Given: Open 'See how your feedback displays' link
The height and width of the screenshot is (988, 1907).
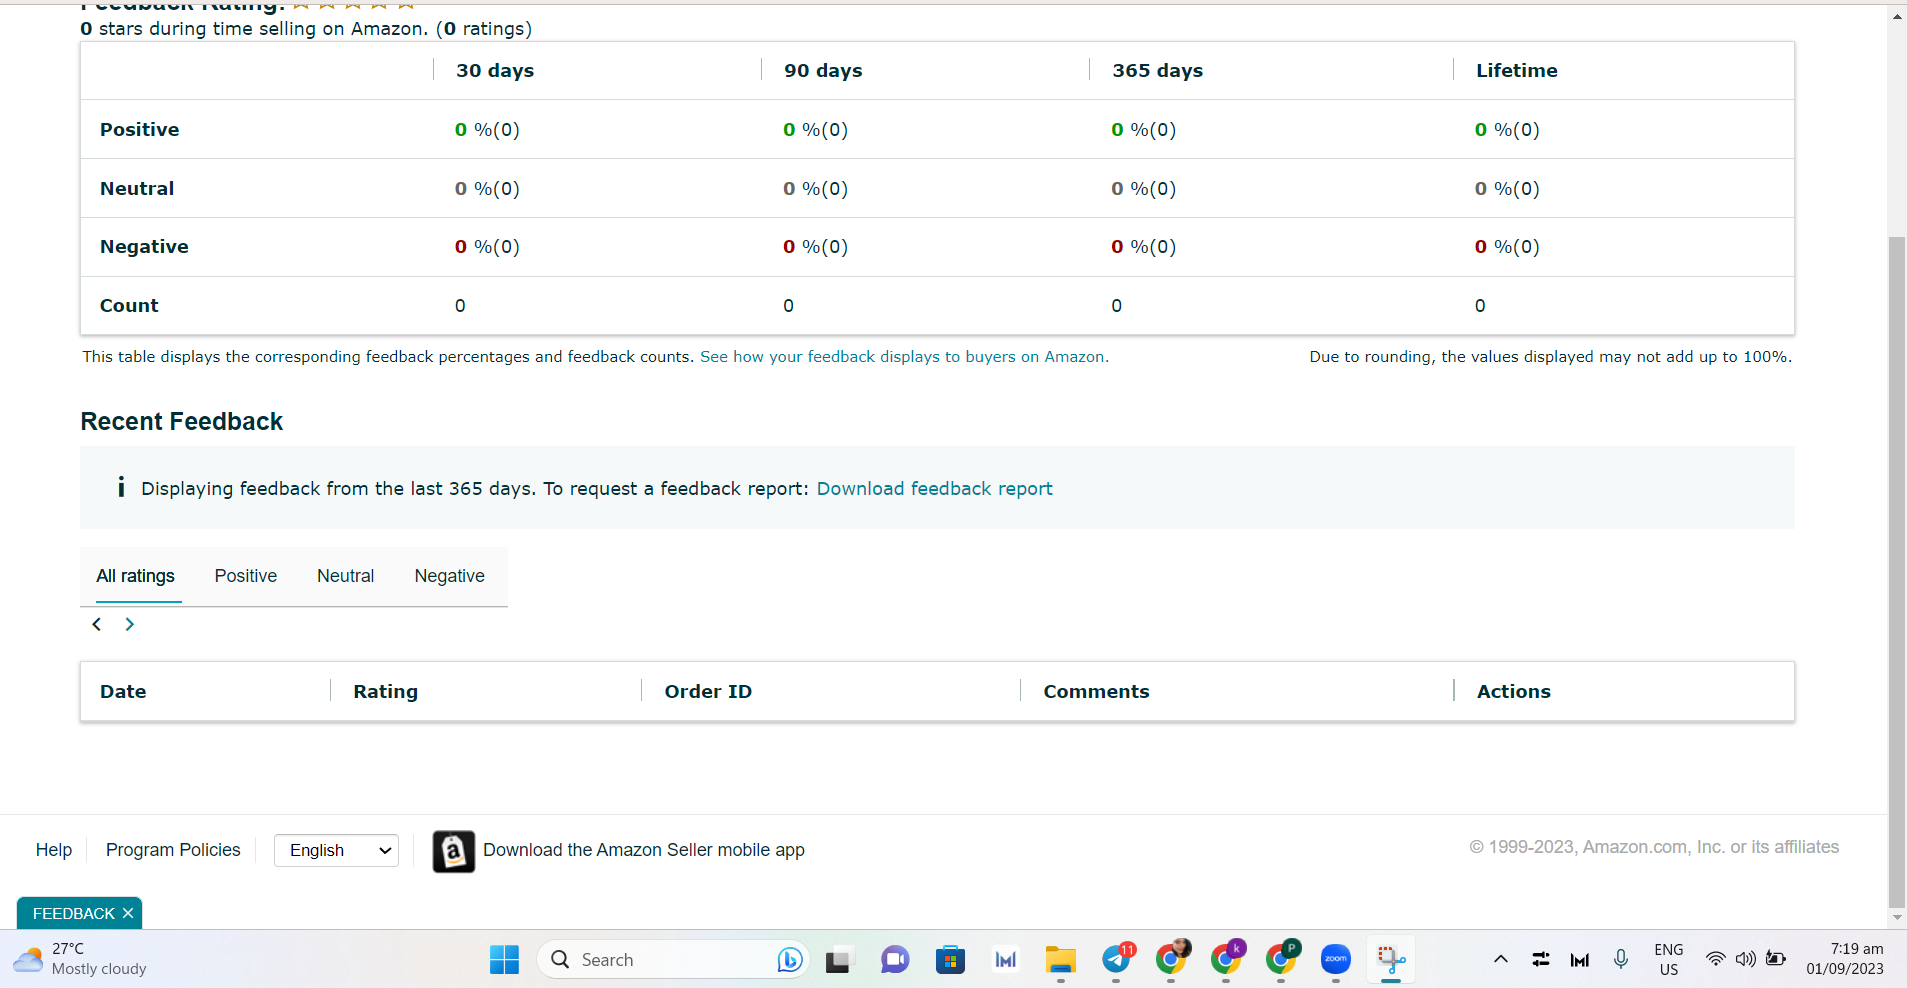Looking at the screenshot, I should 904,357.
